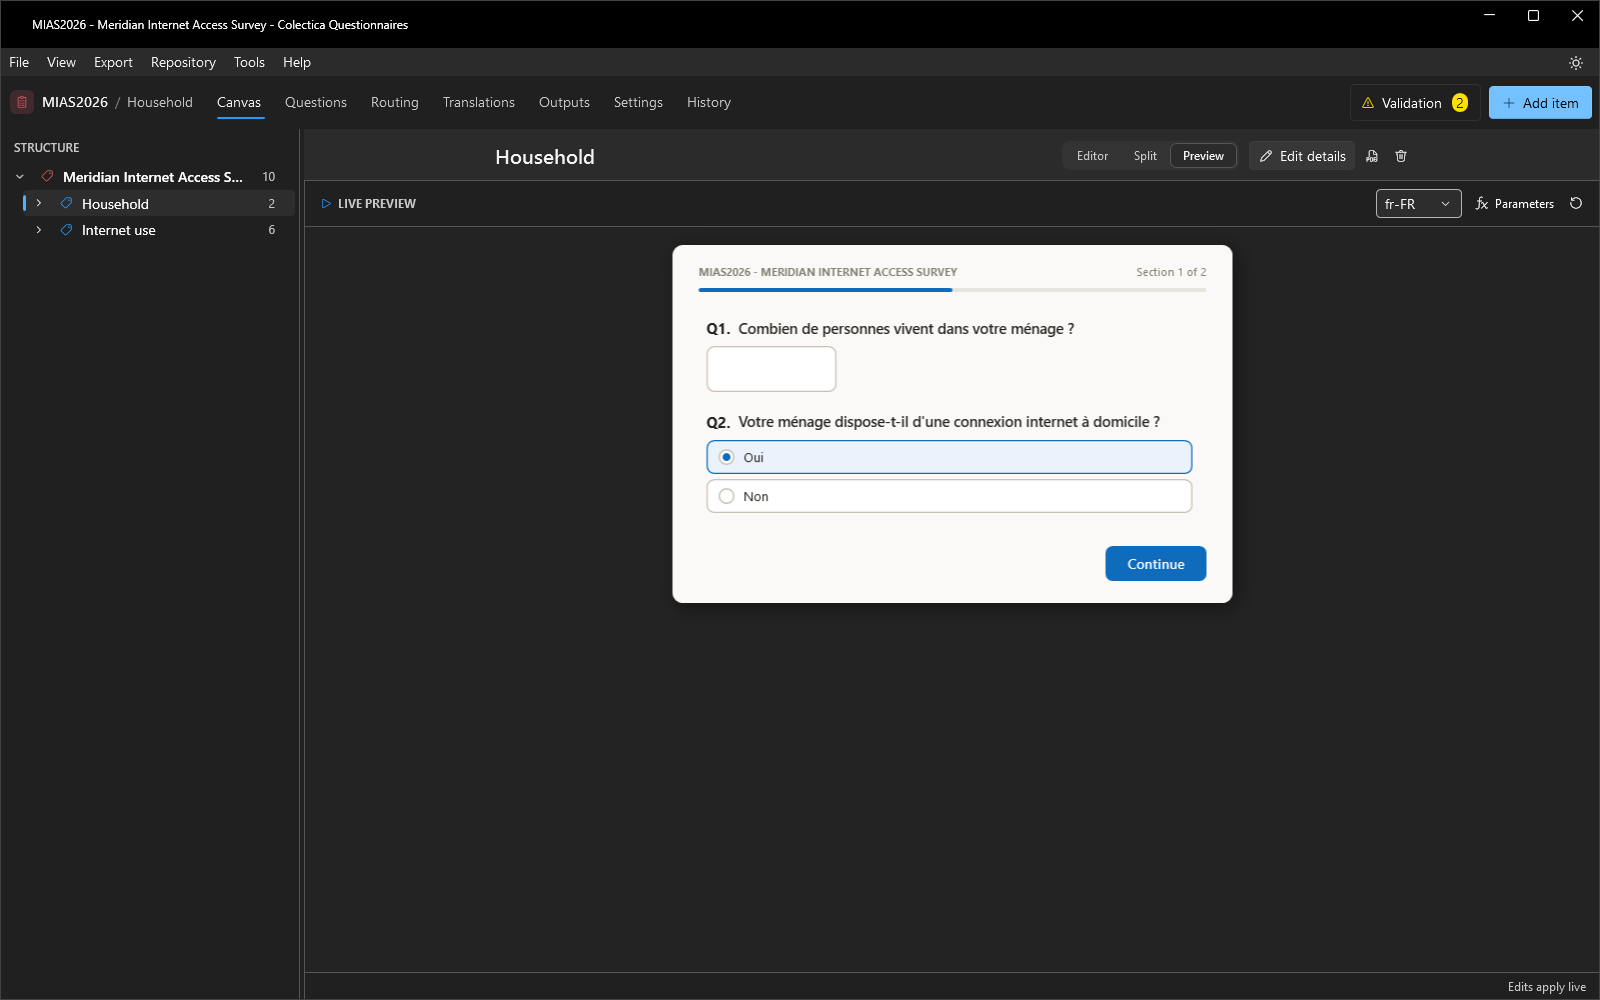Click the Add item button

[x=1540, y=103]
